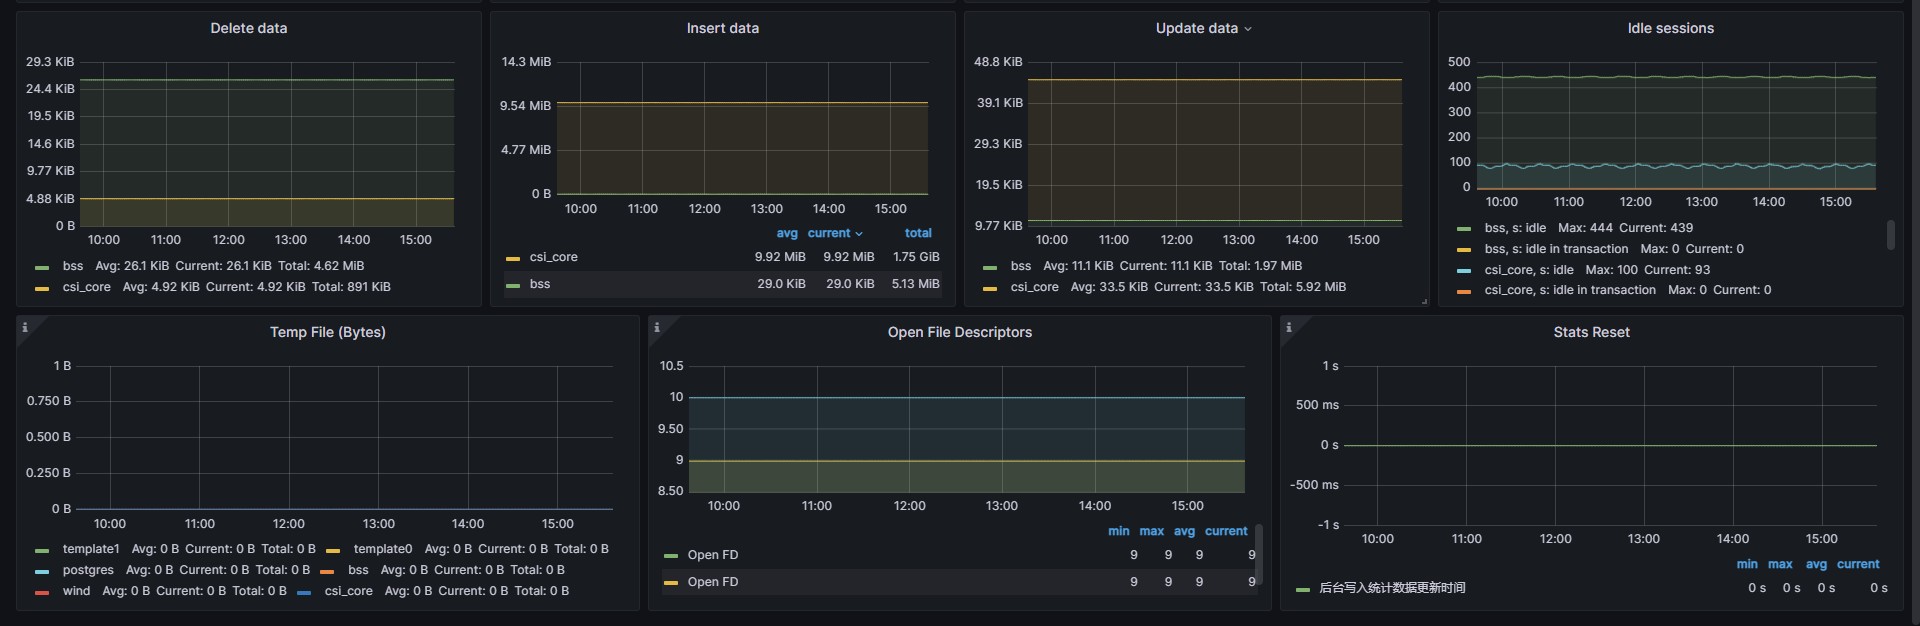Toggle csi_core series in Insert data legend
The height and width of the screenshot is (626, 1920).
(x=553, y=257)
